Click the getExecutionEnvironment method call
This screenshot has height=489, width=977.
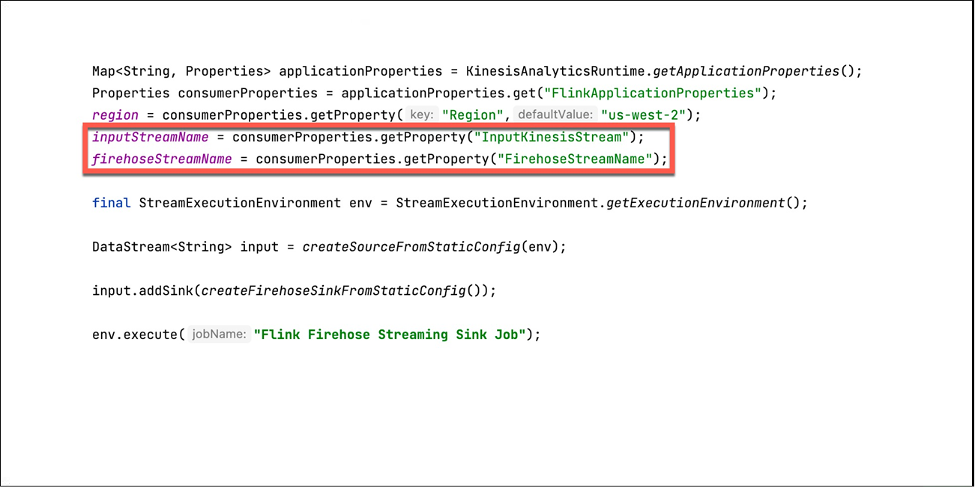695,203
